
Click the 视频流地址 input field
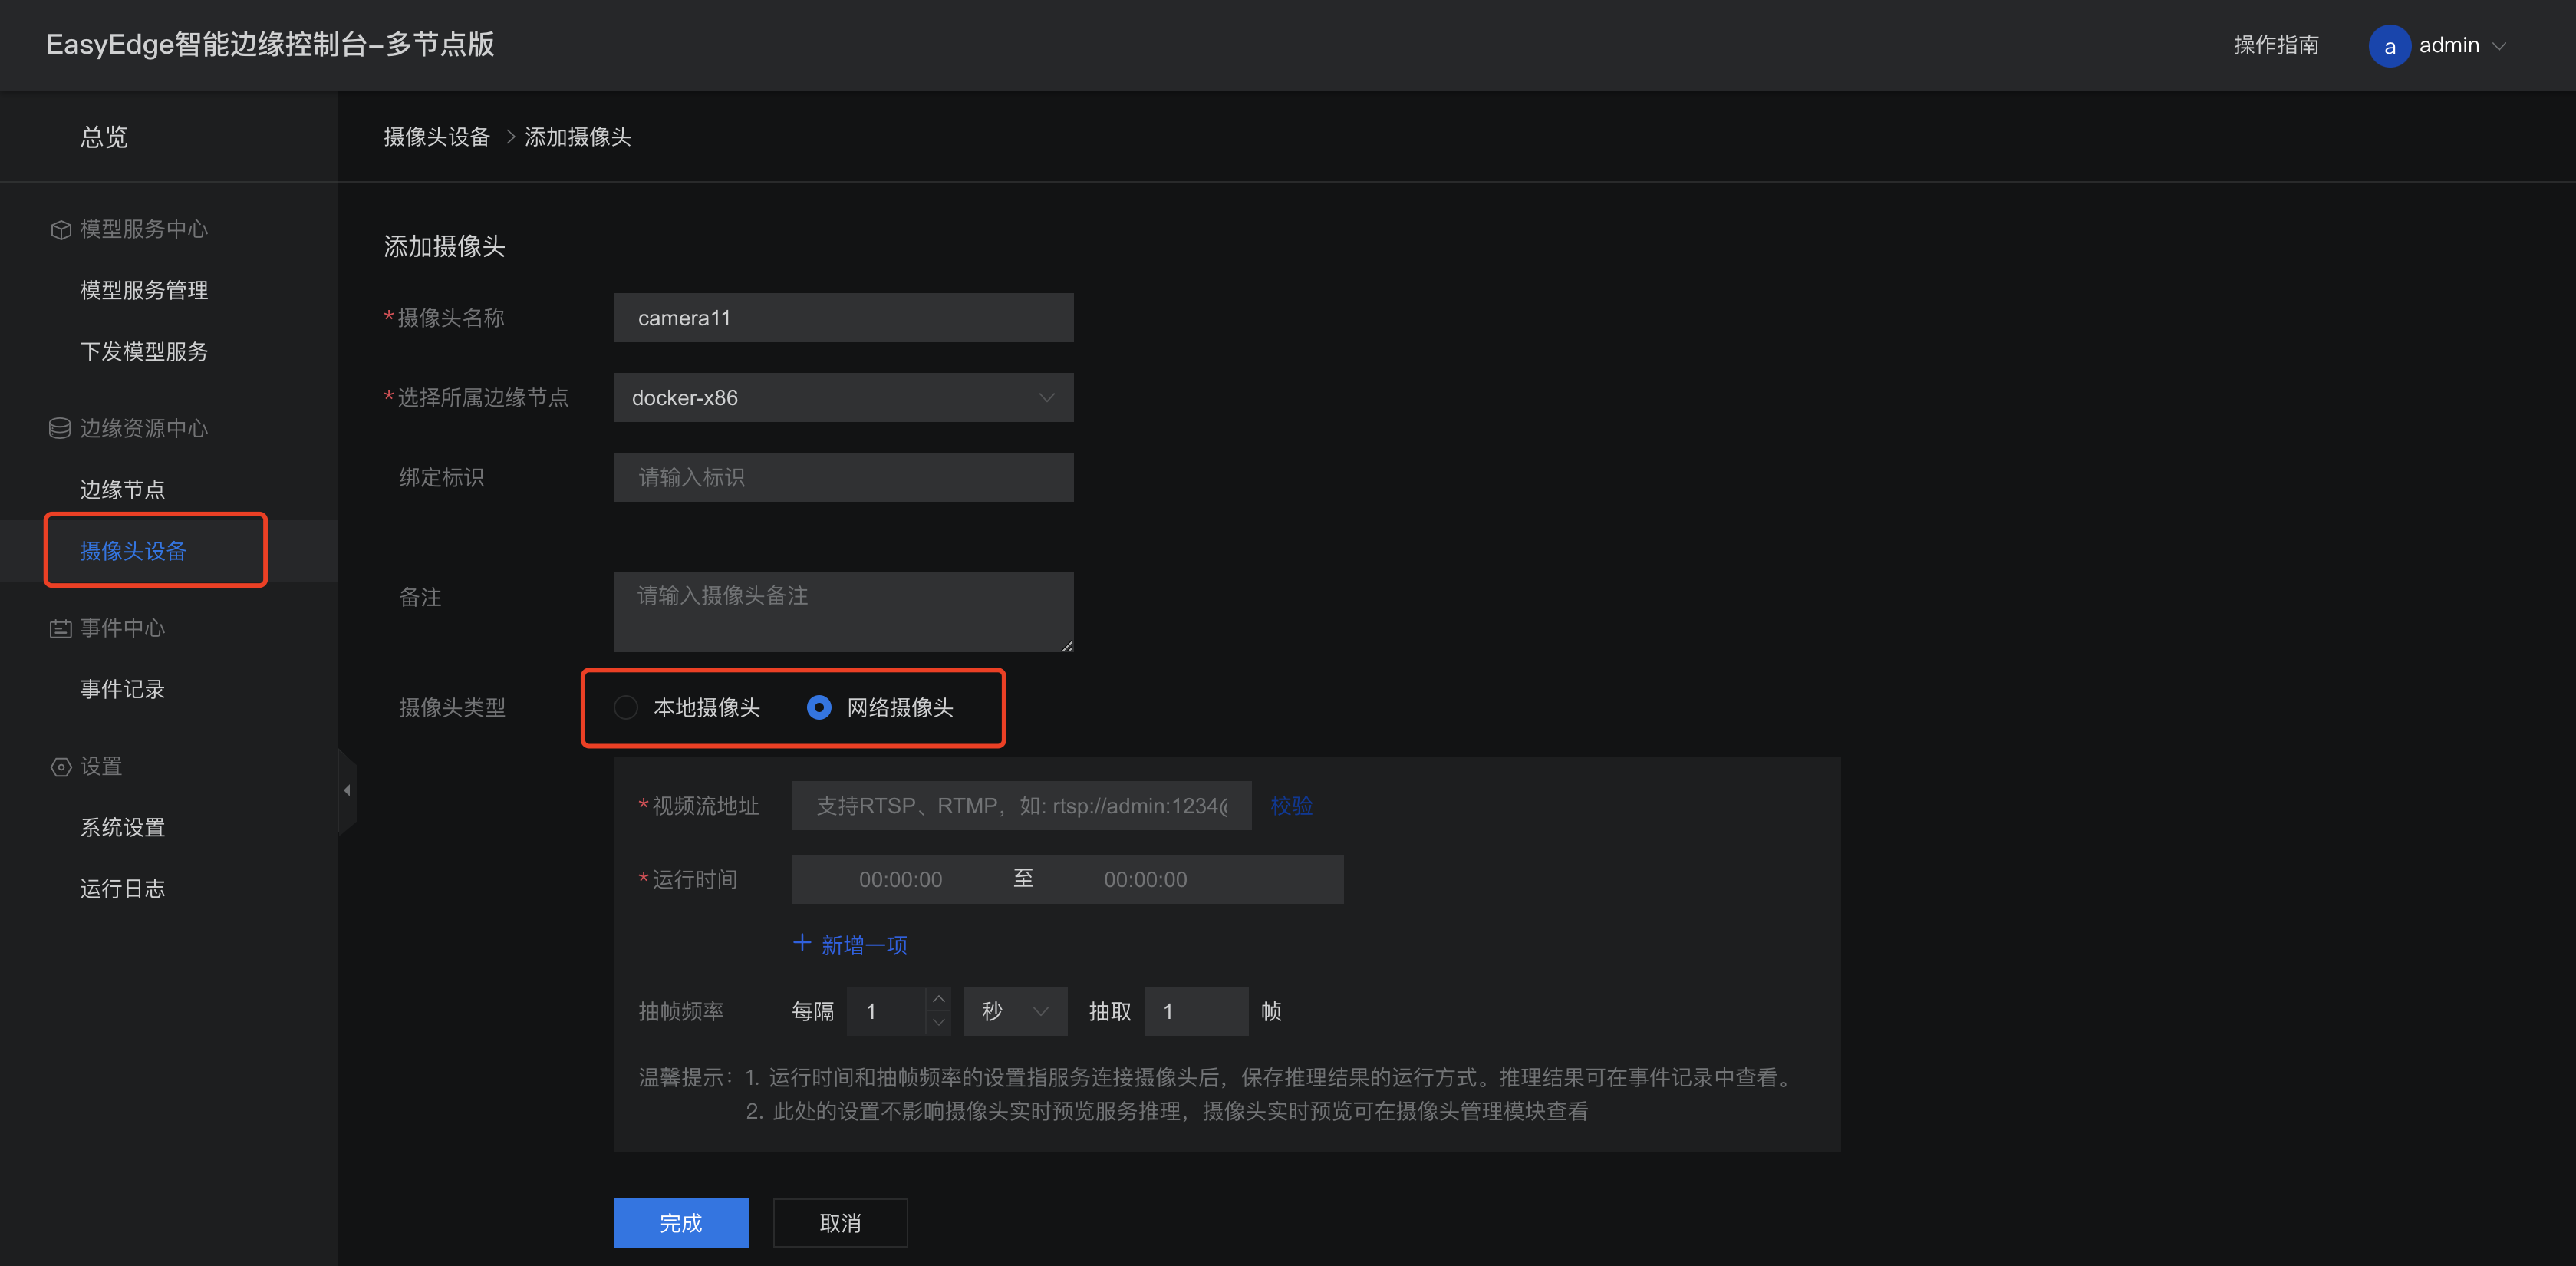pos(1021,806)
